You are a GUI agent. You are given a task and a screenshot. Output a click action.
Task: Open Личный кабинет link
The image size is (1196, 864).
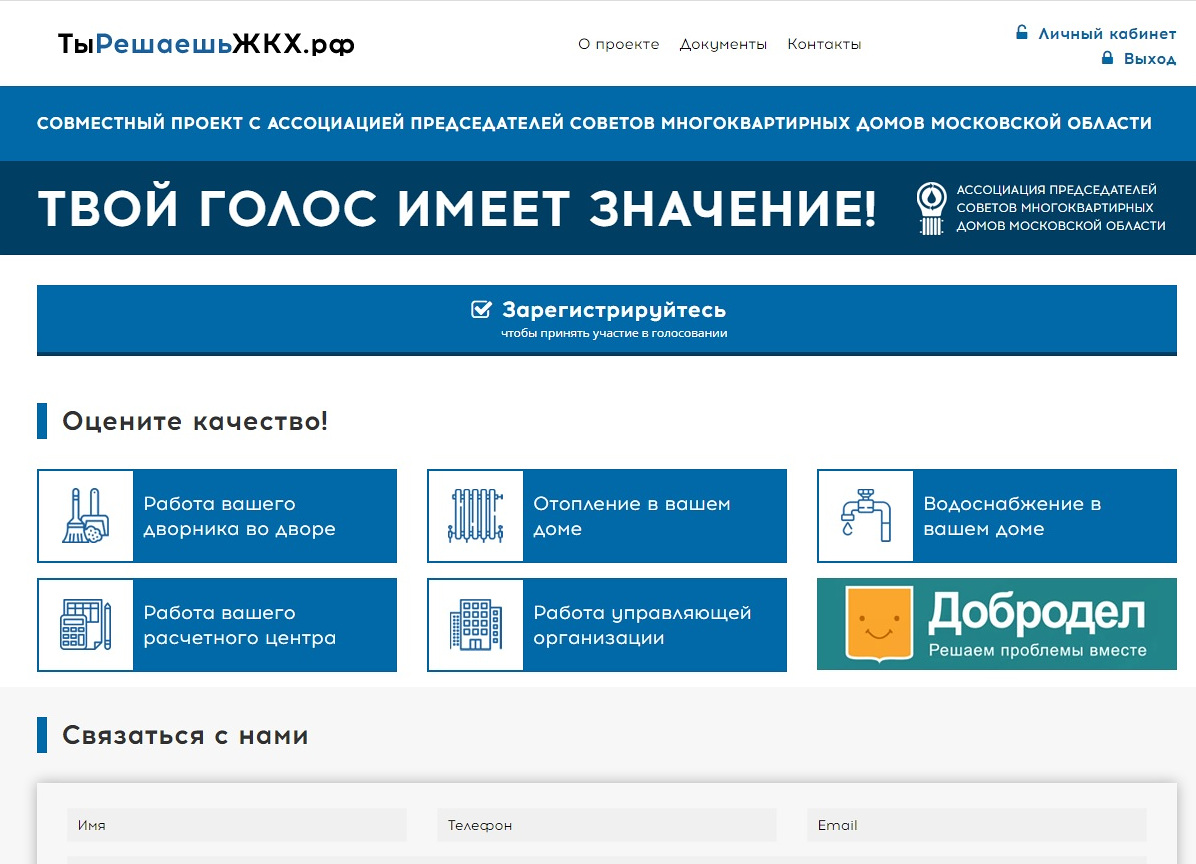click(1107, 33)
